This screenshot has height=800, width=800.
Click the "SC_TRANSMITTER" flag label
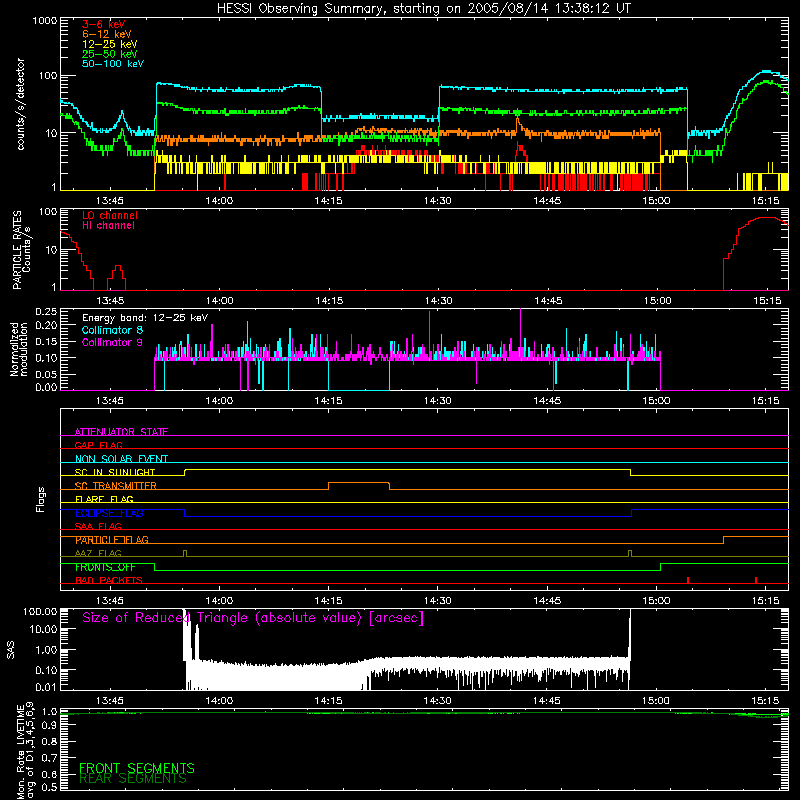pyautogui.click(x=116, y=486)
